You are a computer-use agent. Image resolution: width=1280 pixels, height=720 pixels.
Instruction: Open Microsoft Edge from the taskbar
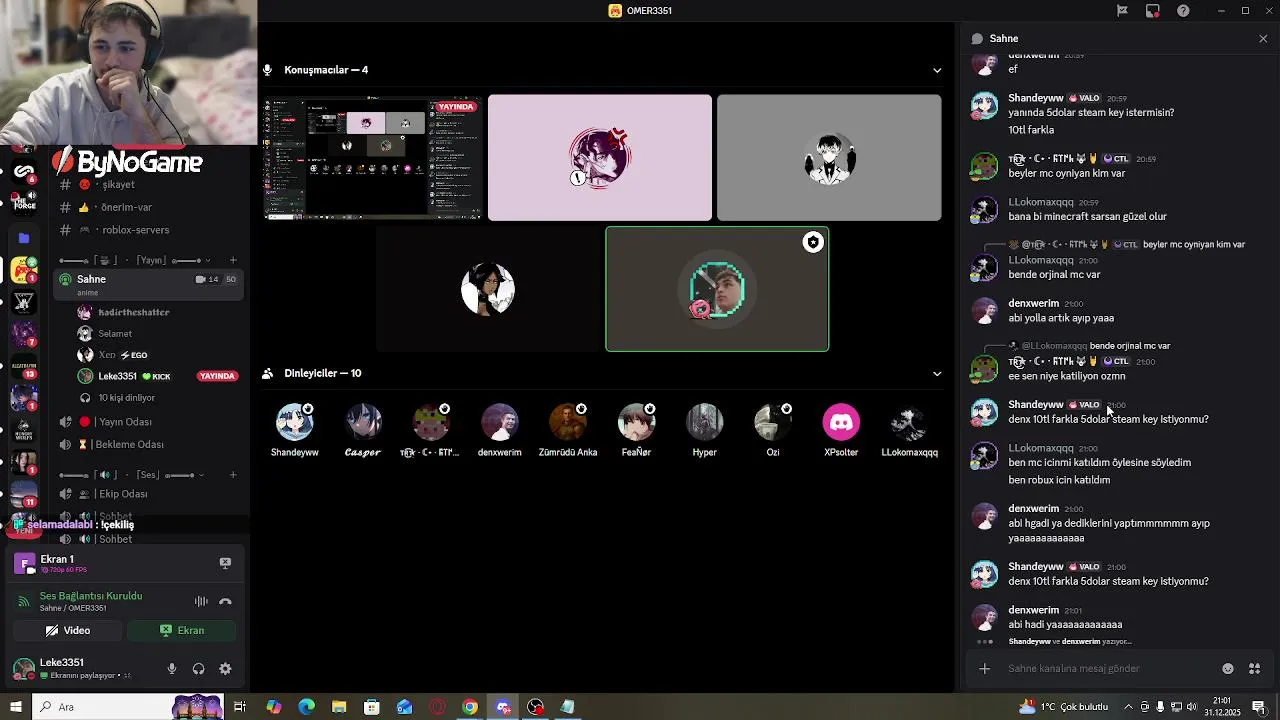306,707
